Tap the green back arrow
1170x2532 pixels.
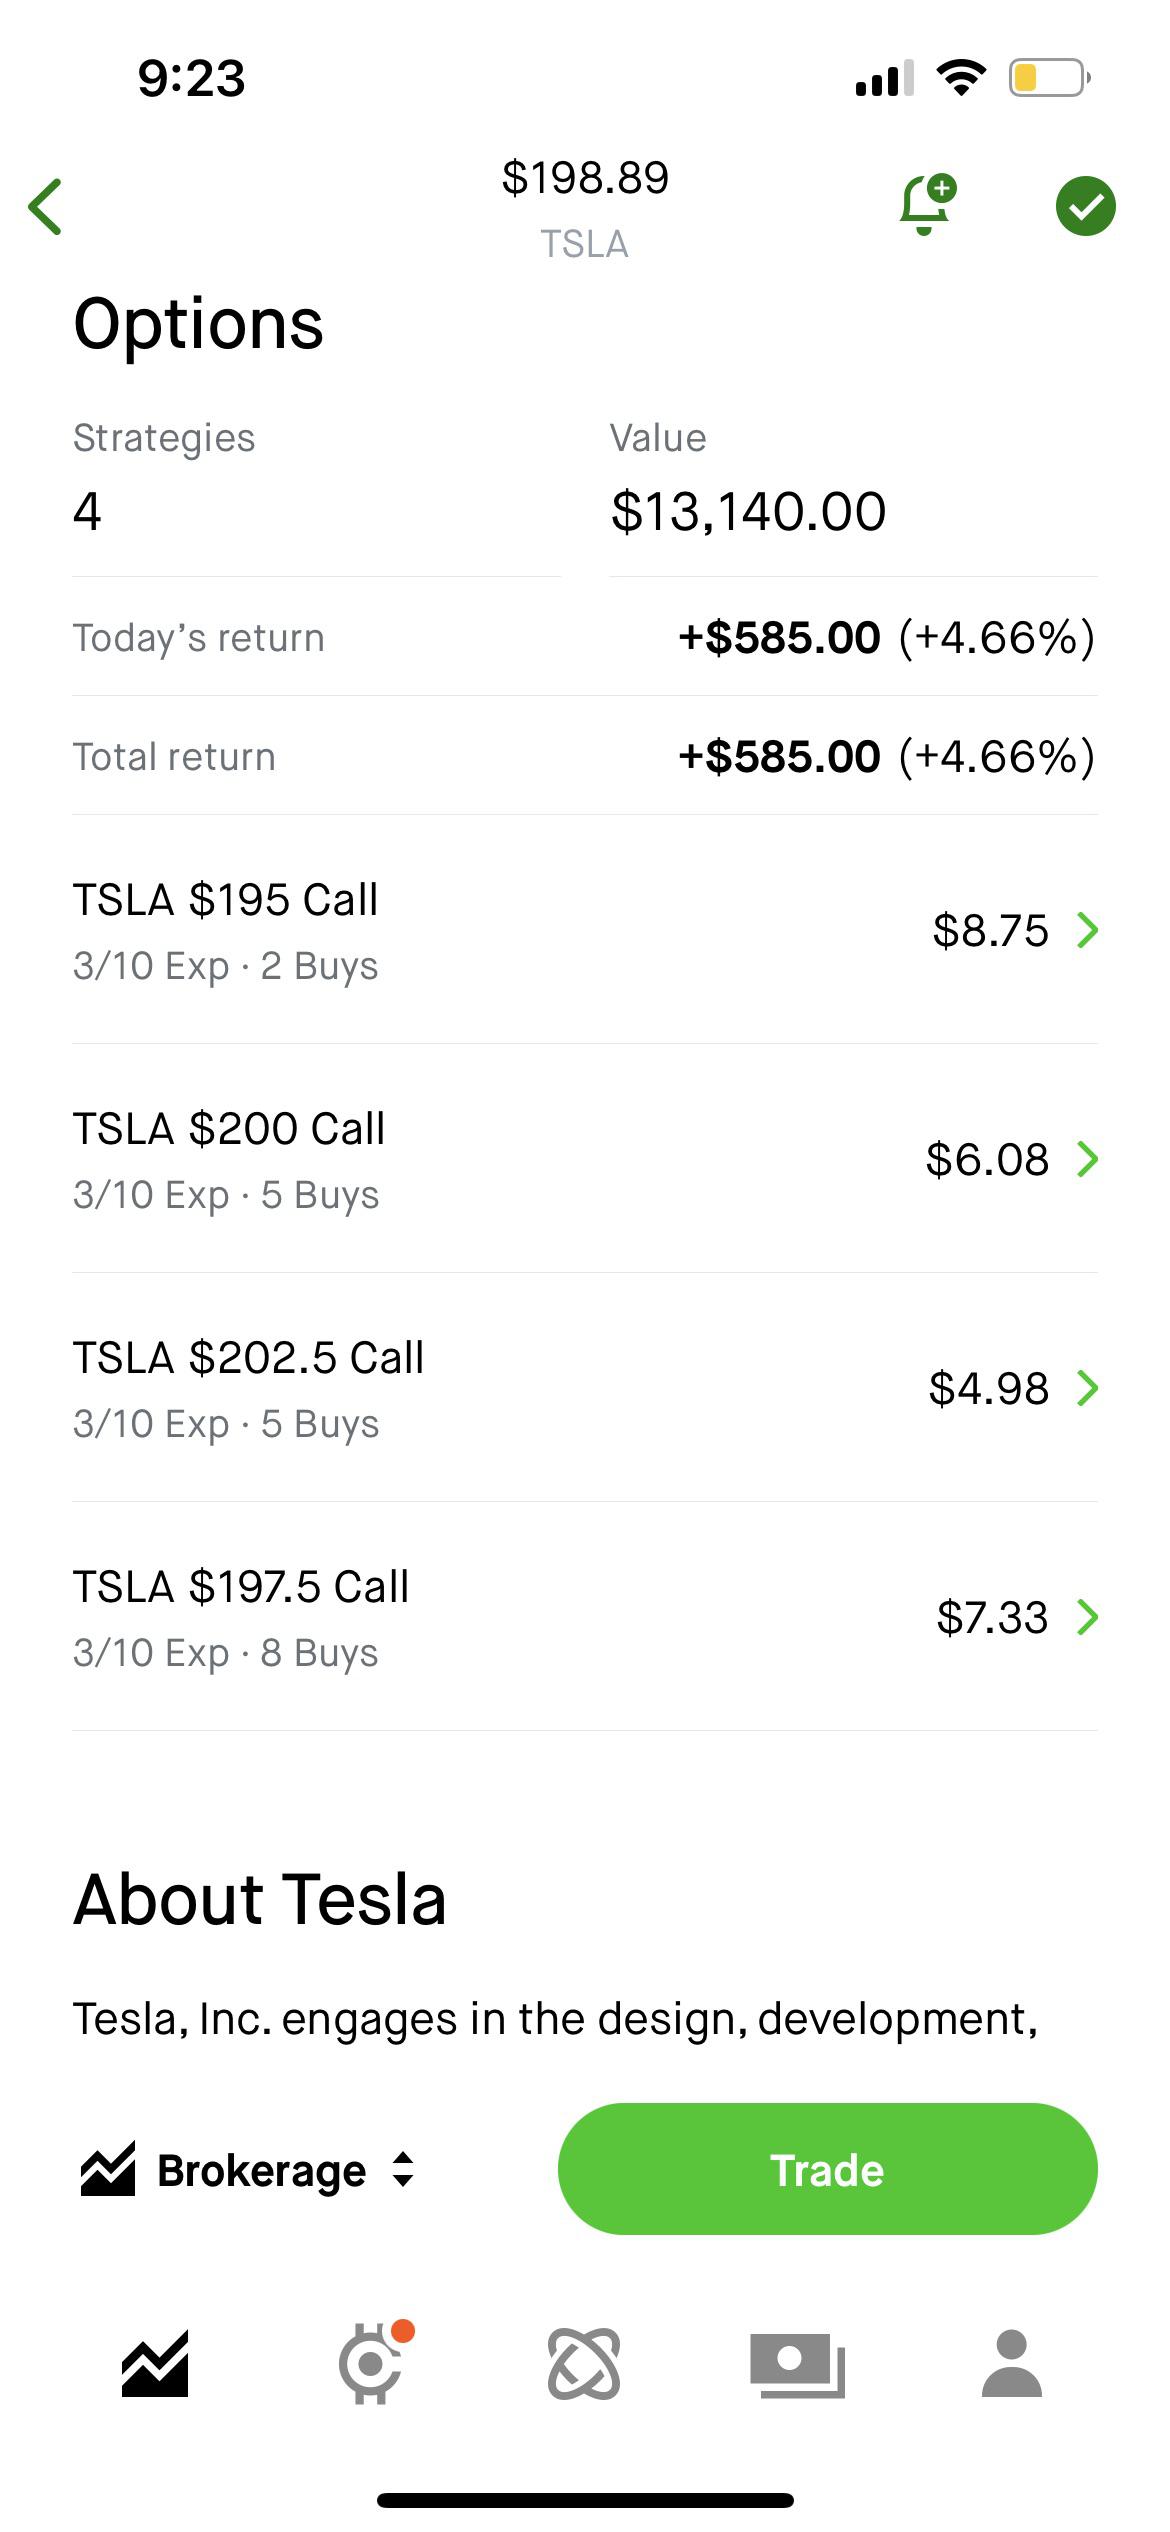click(x=46, y=207)
